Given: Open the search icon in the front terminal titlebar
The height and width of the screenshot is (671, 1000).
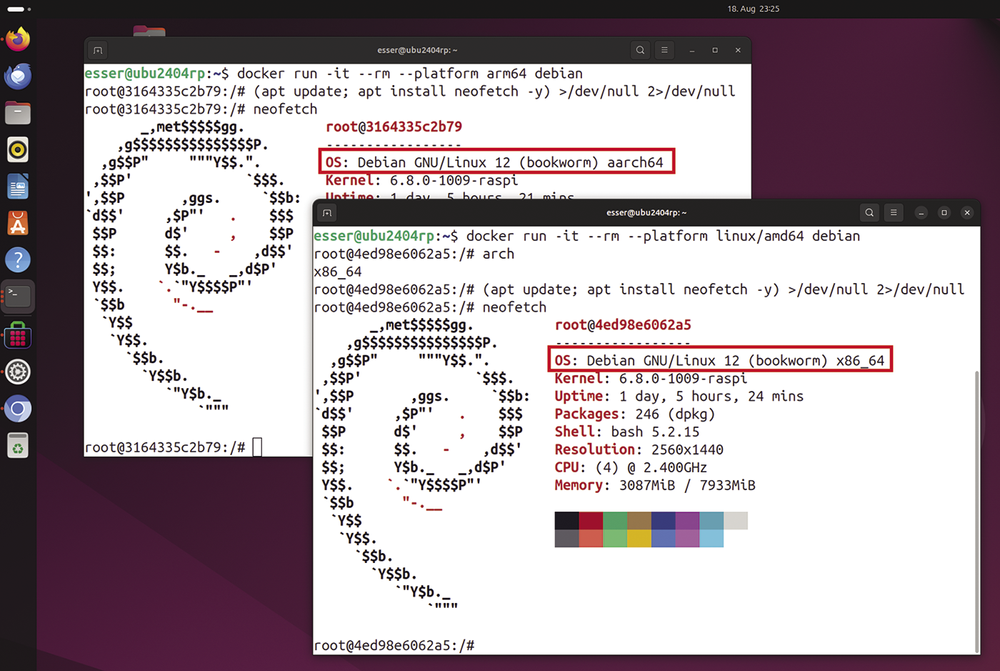Looking at the screenshot, I should click(x=869, y=212).
